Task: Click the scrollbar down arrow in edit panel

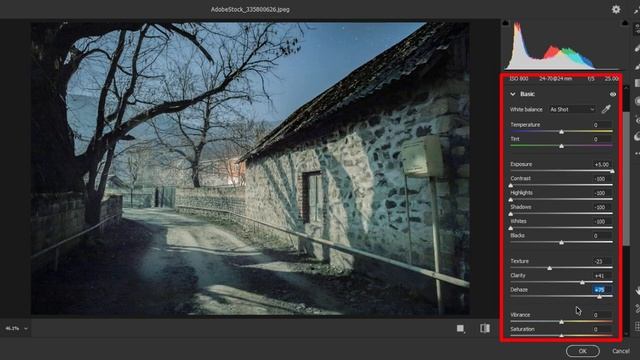Action: 627,334
